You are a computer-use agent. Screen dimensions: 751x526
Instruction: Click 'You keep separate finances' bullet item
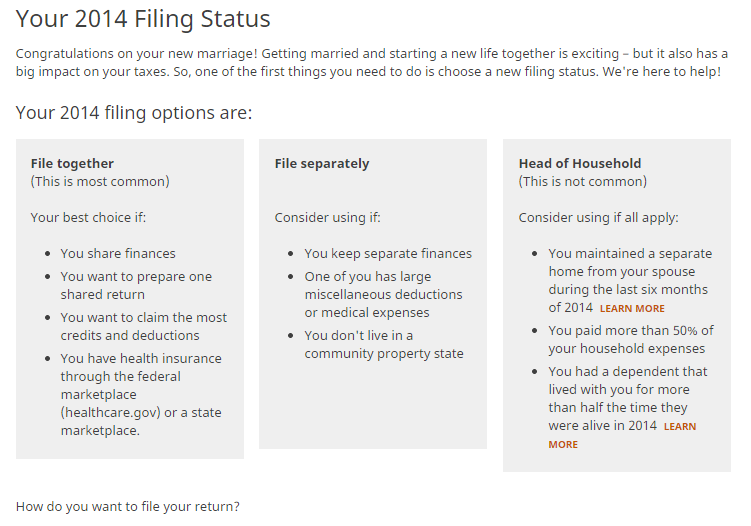pos(388,253)
